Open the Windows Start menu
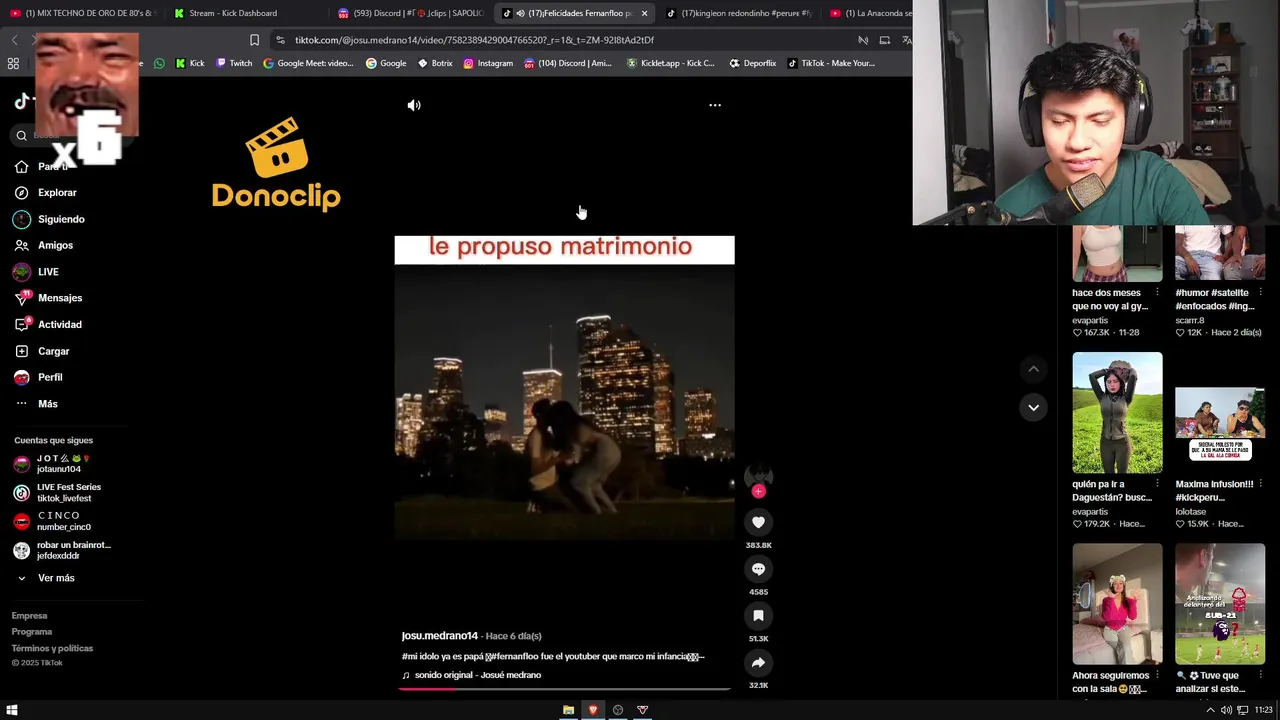The image size is (1280, 720). (x=12, y=710)
